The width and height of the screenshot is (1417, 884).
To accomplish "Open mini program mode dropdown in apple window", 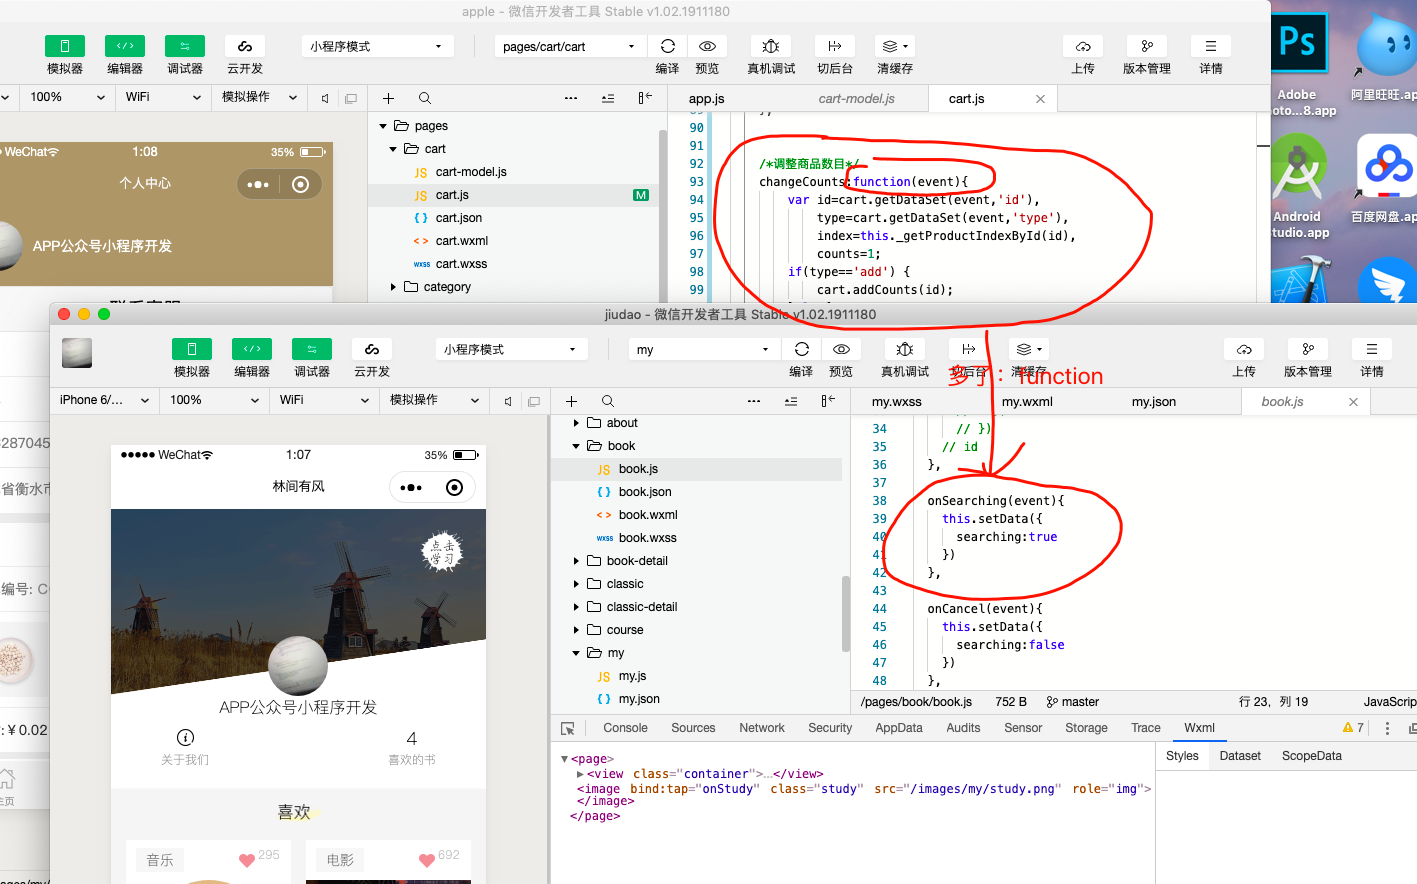I will pyautogui.click(x=377, y=46).
